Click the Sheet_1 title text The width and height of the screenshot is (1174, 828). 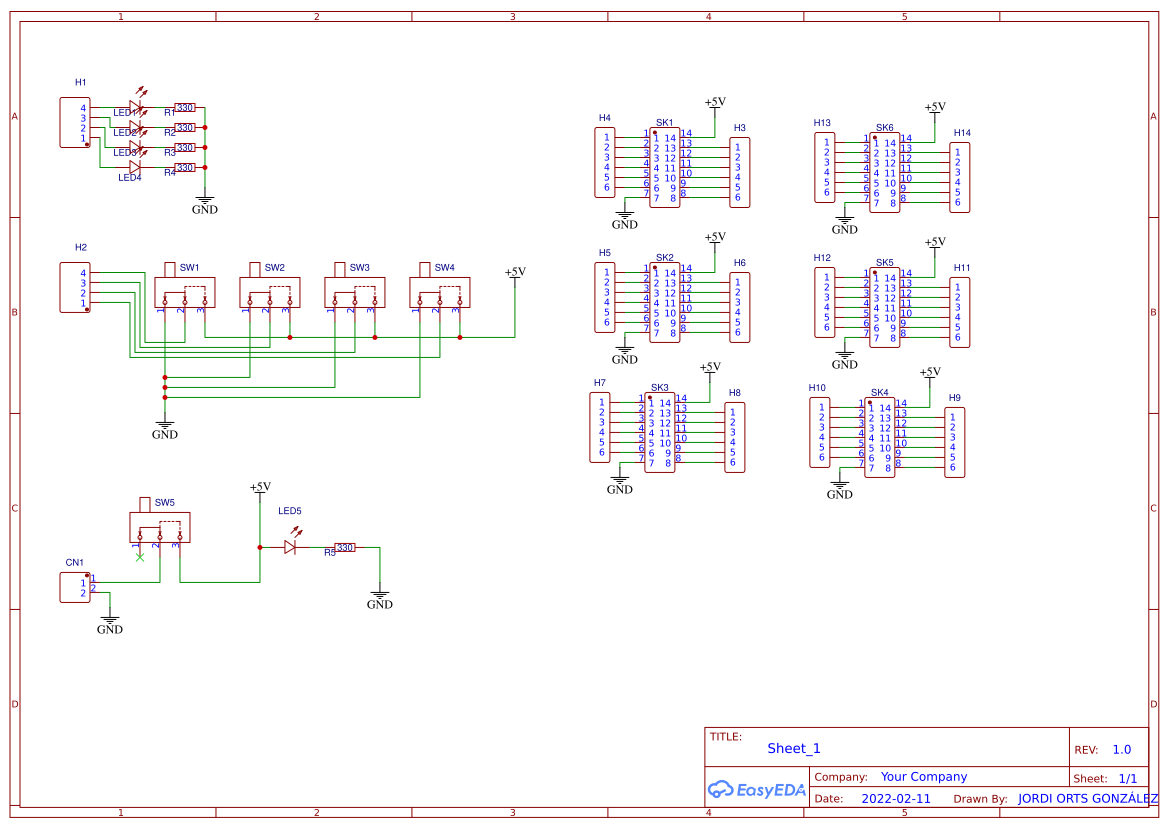click(x=793, y=748)
